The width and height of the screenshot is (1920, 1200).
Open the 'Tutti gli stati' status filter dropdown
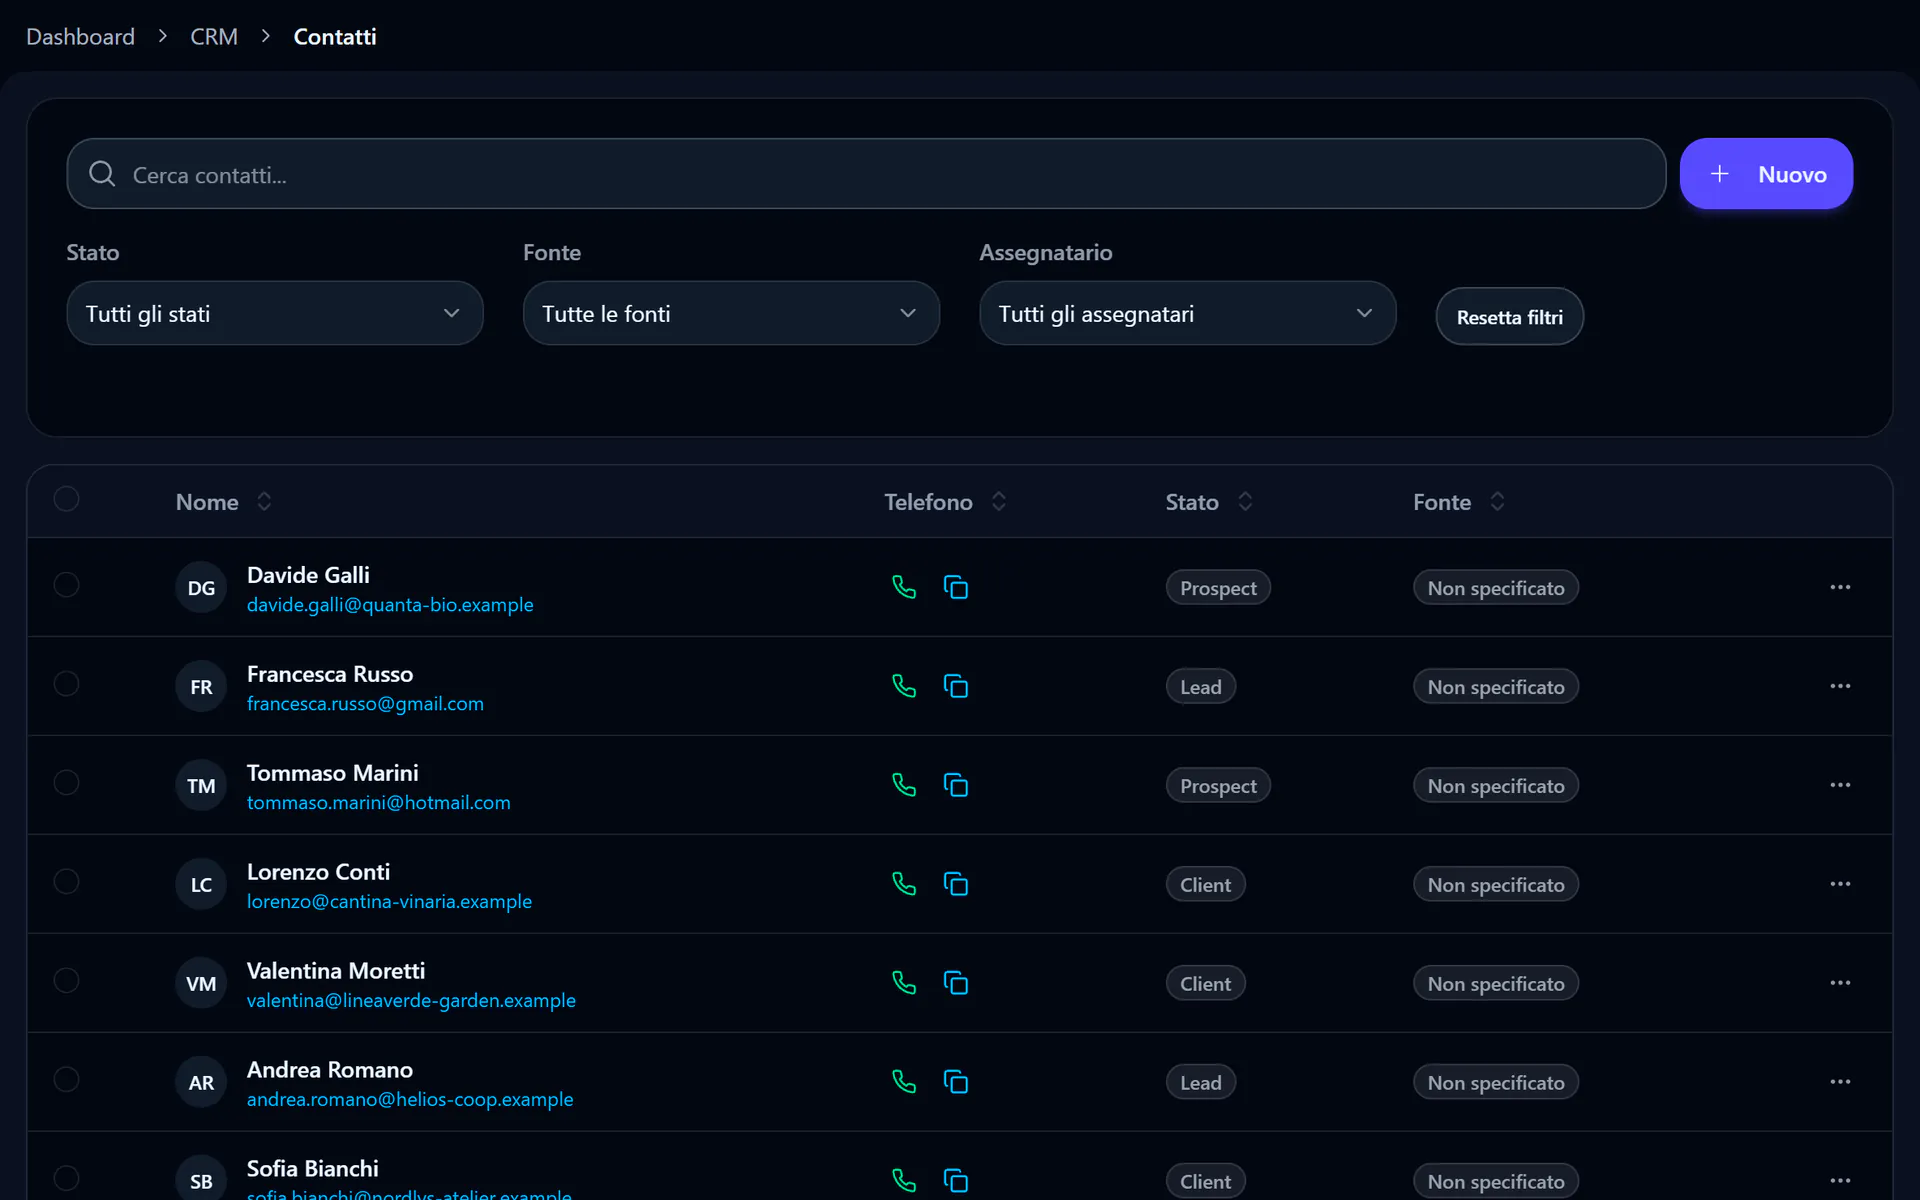(x=275, y=313)
